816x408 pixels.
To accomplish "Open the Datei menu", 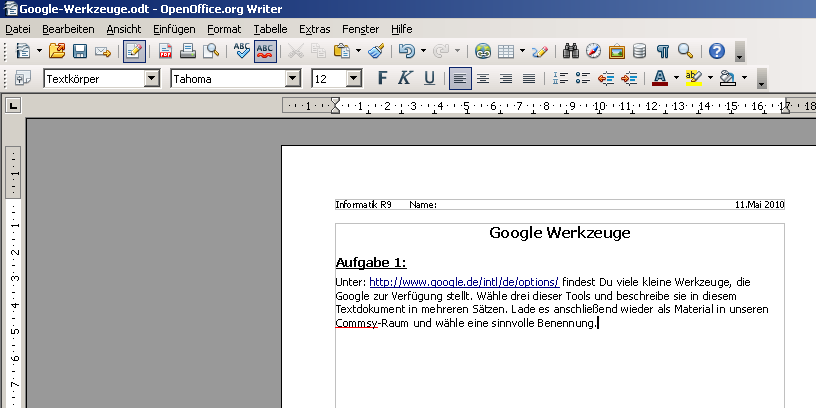I will [x=18, y=29].
